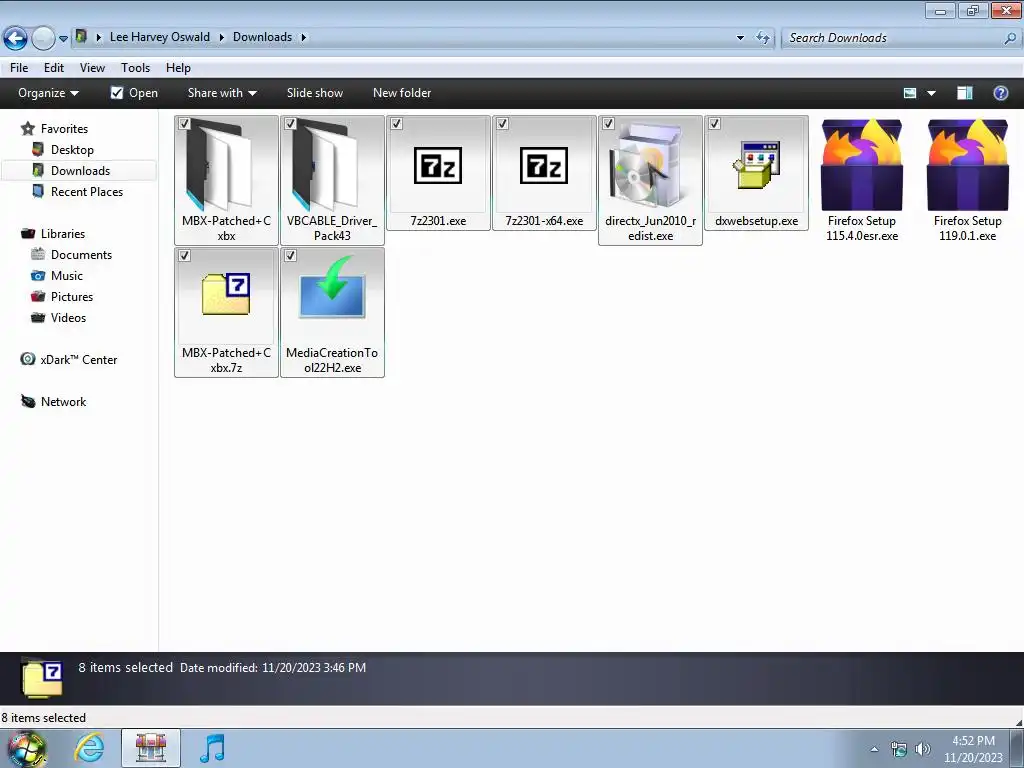Image resolution: width=1024 pixels, height=768 pixels.
Task: Open address bar history dropdown
Action: click(740, 38)
